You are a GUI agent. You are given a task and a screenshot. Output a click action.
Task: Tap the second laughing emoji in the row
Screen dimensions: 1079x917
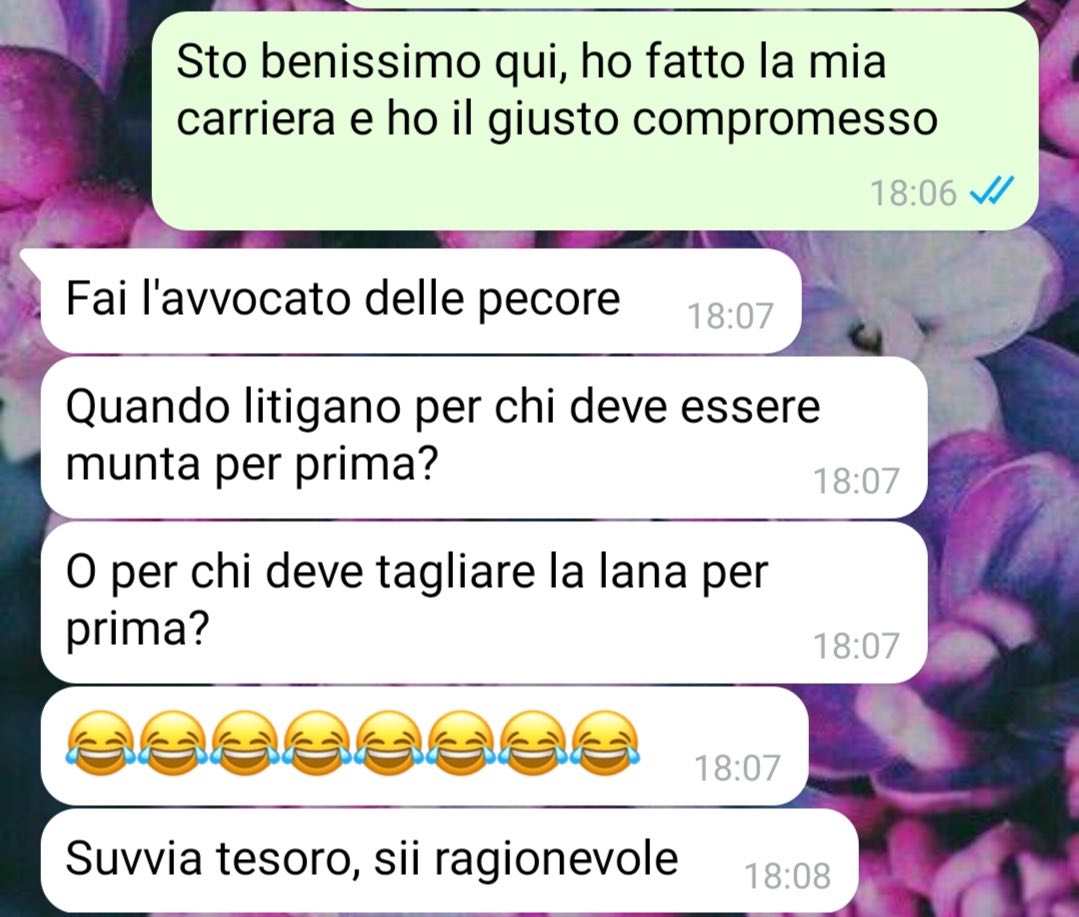[173, 744]
